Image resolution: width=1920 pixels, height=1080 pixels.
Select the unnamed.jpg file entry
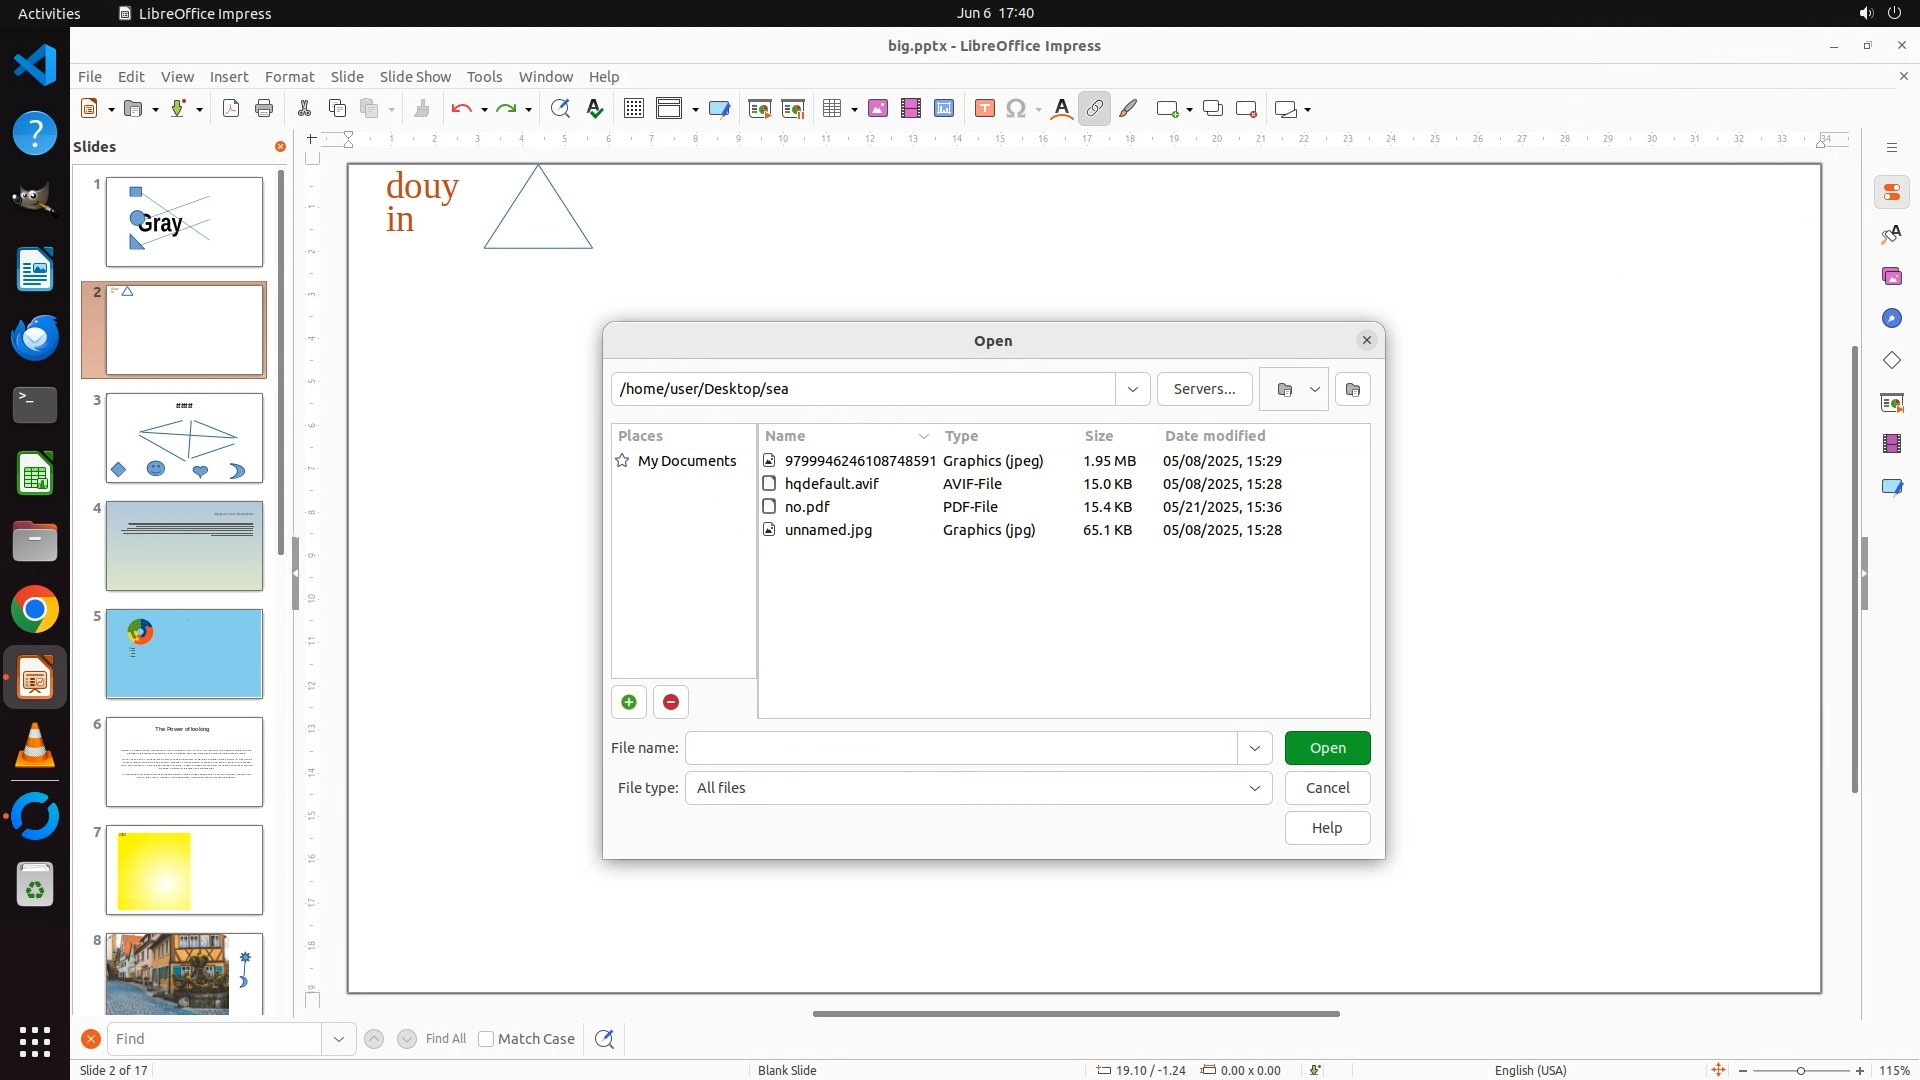click(x=828, y=530)
